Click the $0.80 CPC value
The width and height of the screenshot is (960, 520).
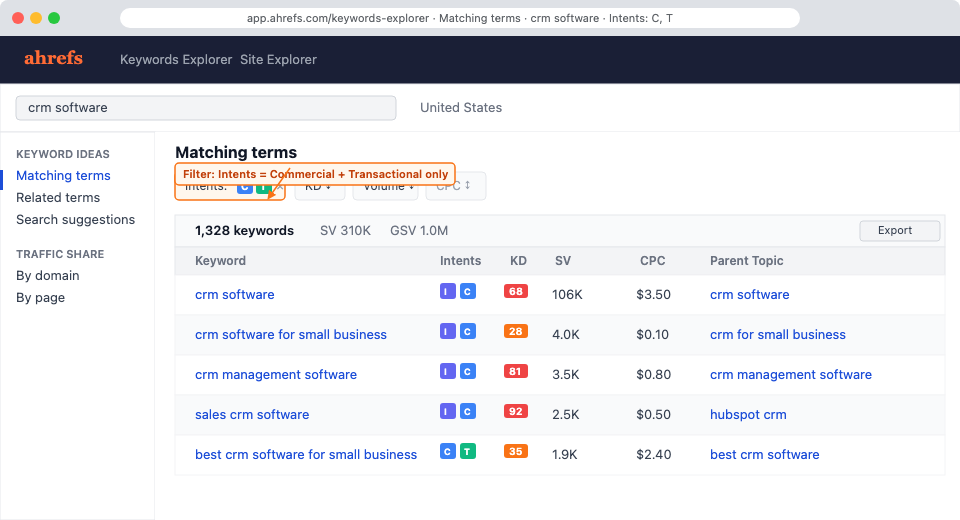[653, 374]
